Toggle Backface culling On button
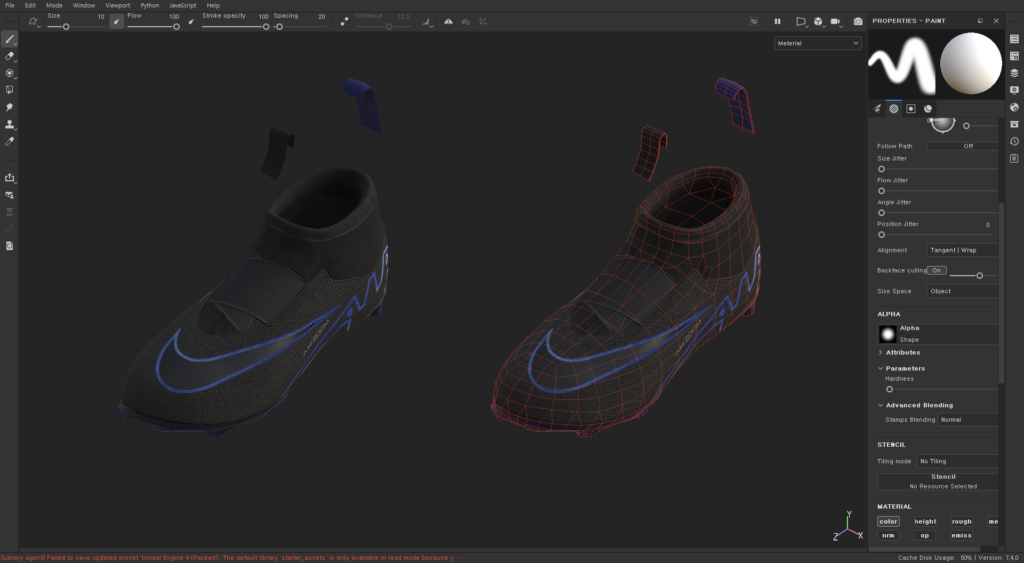Viewport: 1024px width, 563px height. [x=937, y=271]
